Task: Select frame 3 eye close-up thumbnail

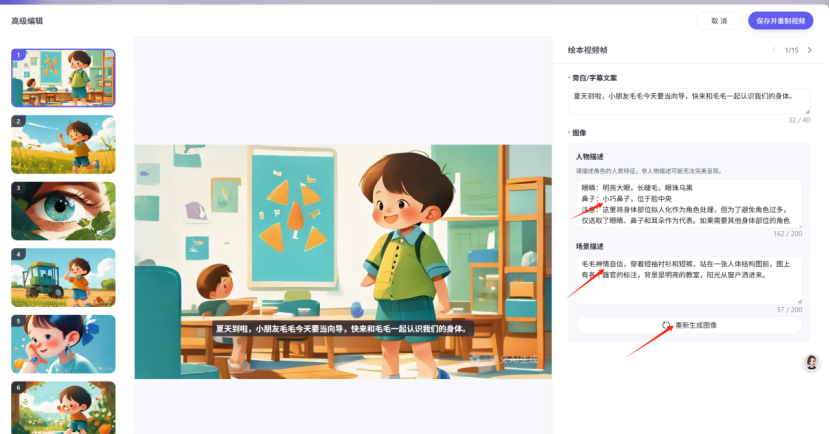Action: point(64,211)
